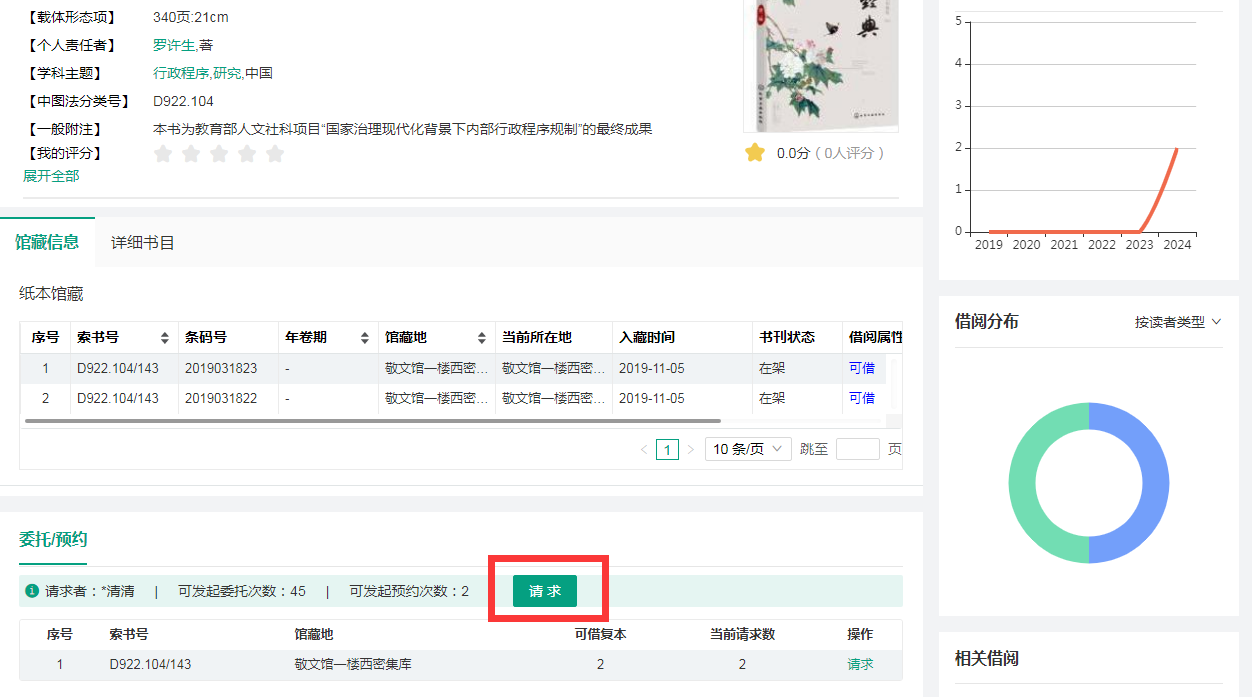This screenshot has width=1252, height=697.
Task: Open the 10 条/页 page size dropdown
Action: tap(748, 450)
